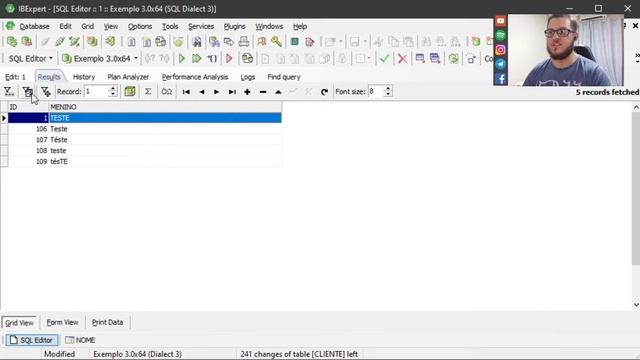This screenshot has width=640, height=360.
Task: Delete current record with minus icon
Action: click(263, 92)
